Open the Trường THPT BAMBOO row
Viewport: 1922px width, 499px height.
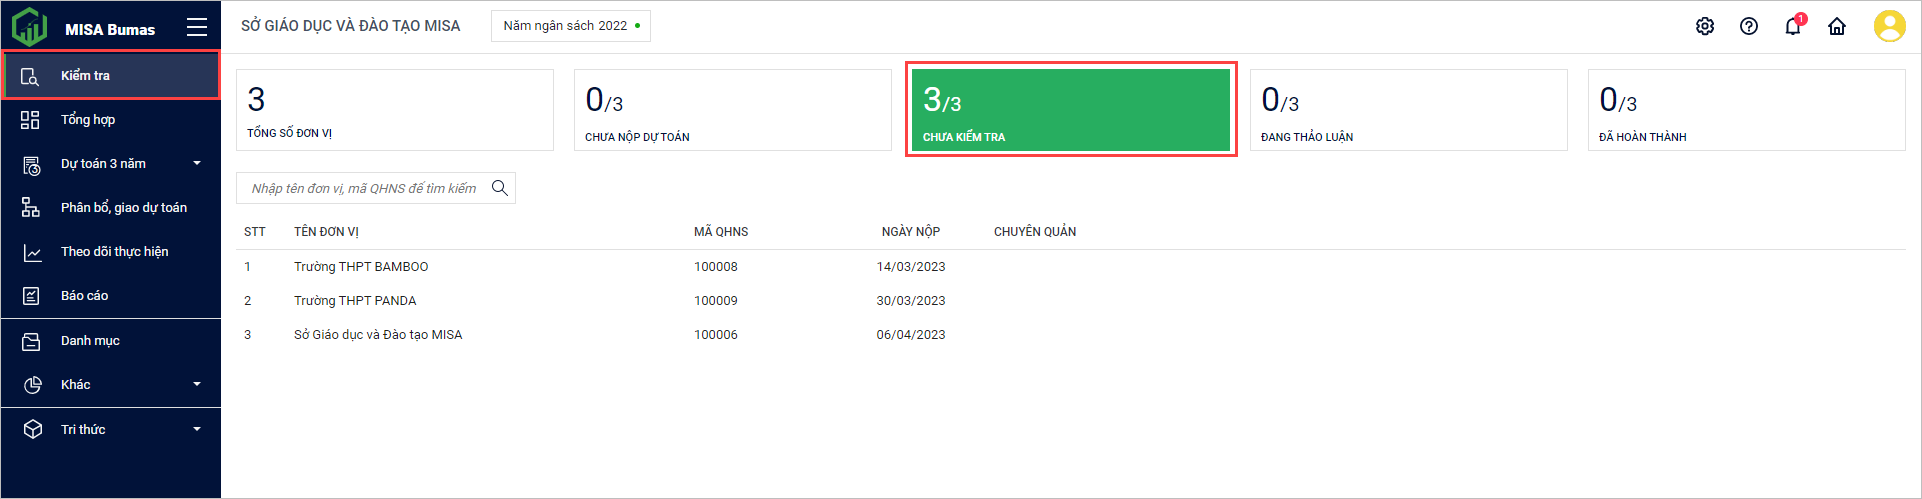(x=361, y=267)
